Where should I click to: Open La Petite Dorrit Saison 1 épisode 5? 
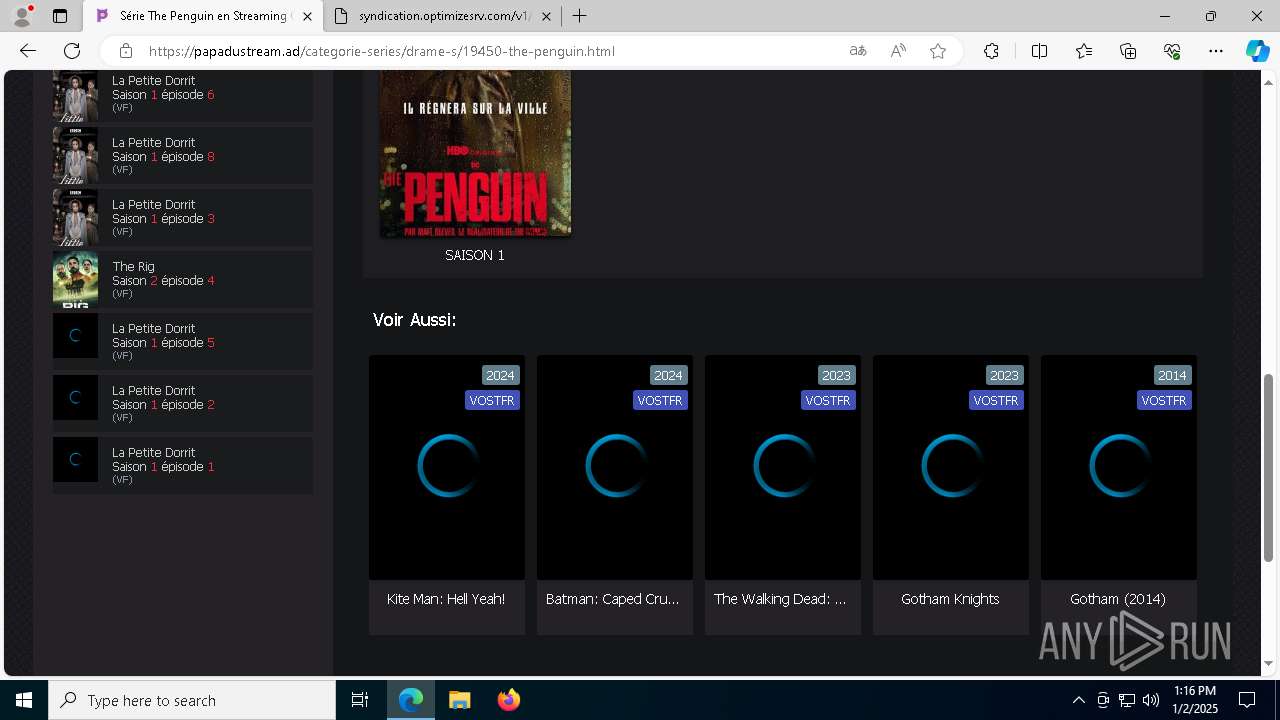[183, 342]
